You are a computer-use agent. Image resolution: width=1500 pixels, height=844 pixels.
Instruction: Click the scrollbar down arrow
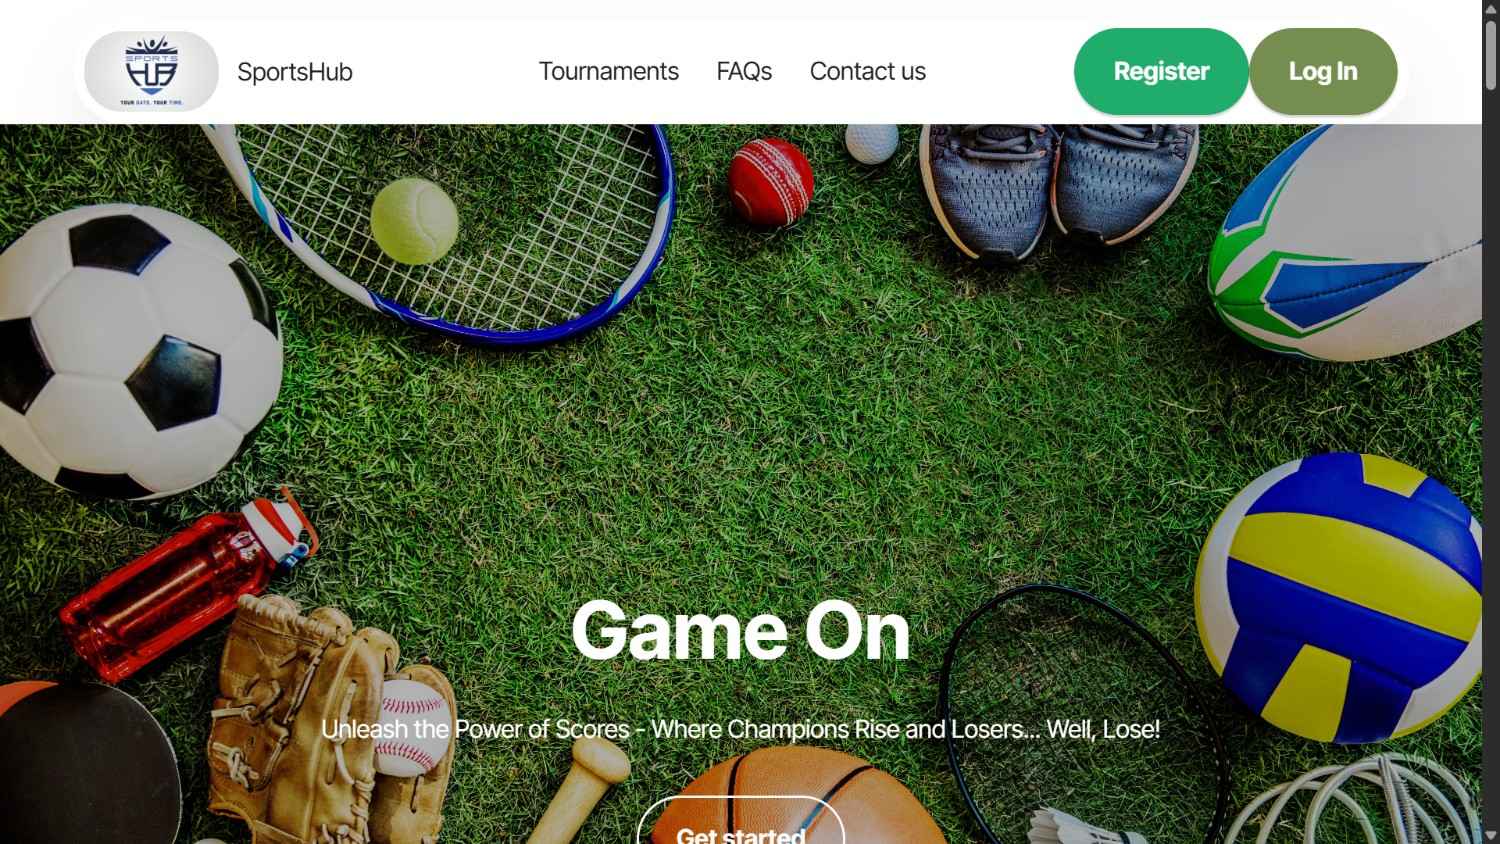[1491, 835]
